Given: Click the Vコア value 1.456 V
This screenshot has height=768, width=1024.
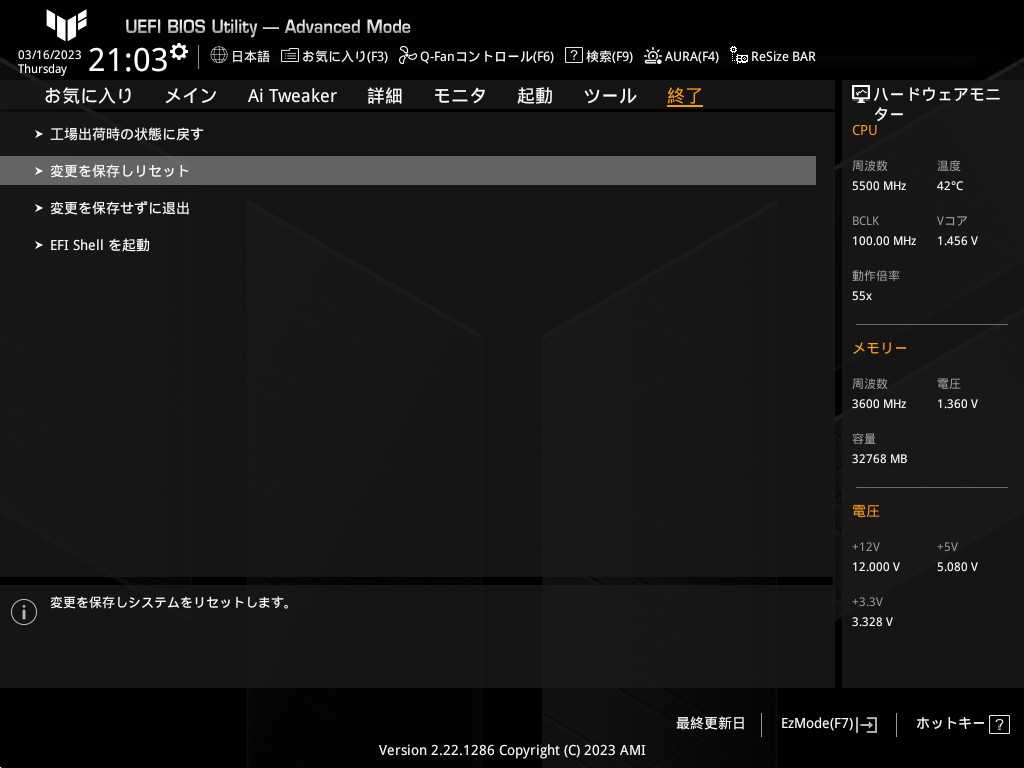Looking at the screenshot, I should coord(957,241).
